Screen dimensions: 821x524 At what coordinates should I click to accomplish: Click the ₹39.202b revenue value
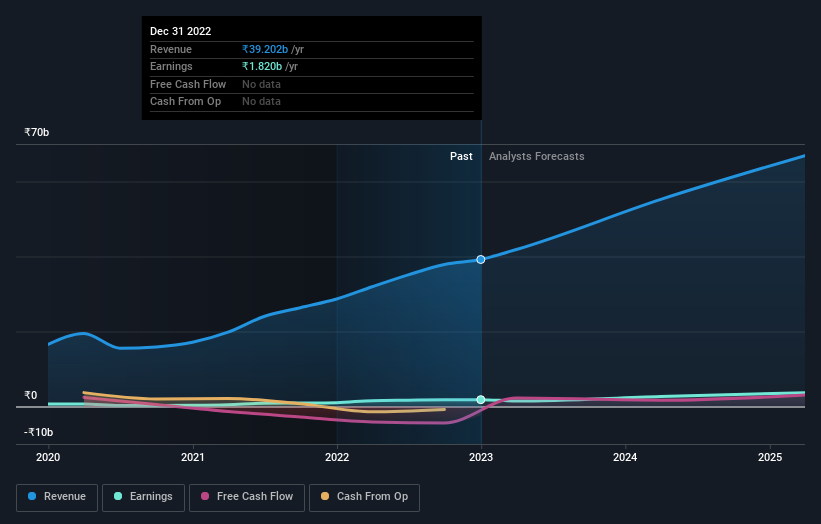click(x=265, y=49)
